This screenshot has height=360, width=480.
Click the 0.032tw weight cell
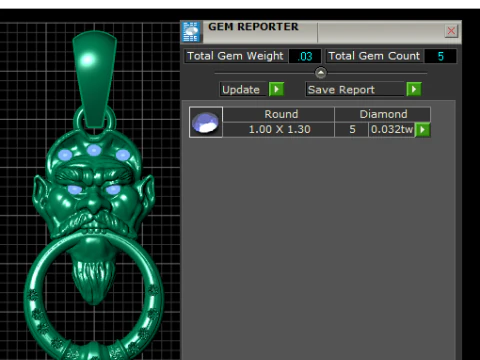tap(392, 129)
